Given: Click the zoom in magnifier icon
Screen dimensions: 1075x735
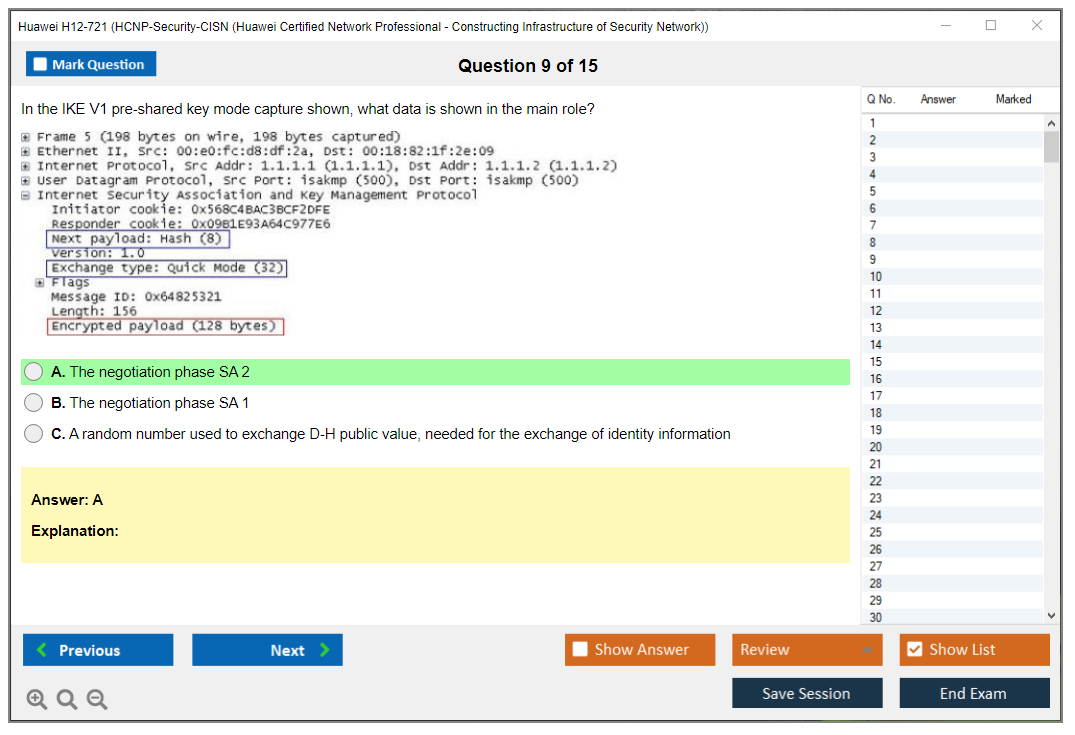Looking at the screenshot, I should click(37, 699).
